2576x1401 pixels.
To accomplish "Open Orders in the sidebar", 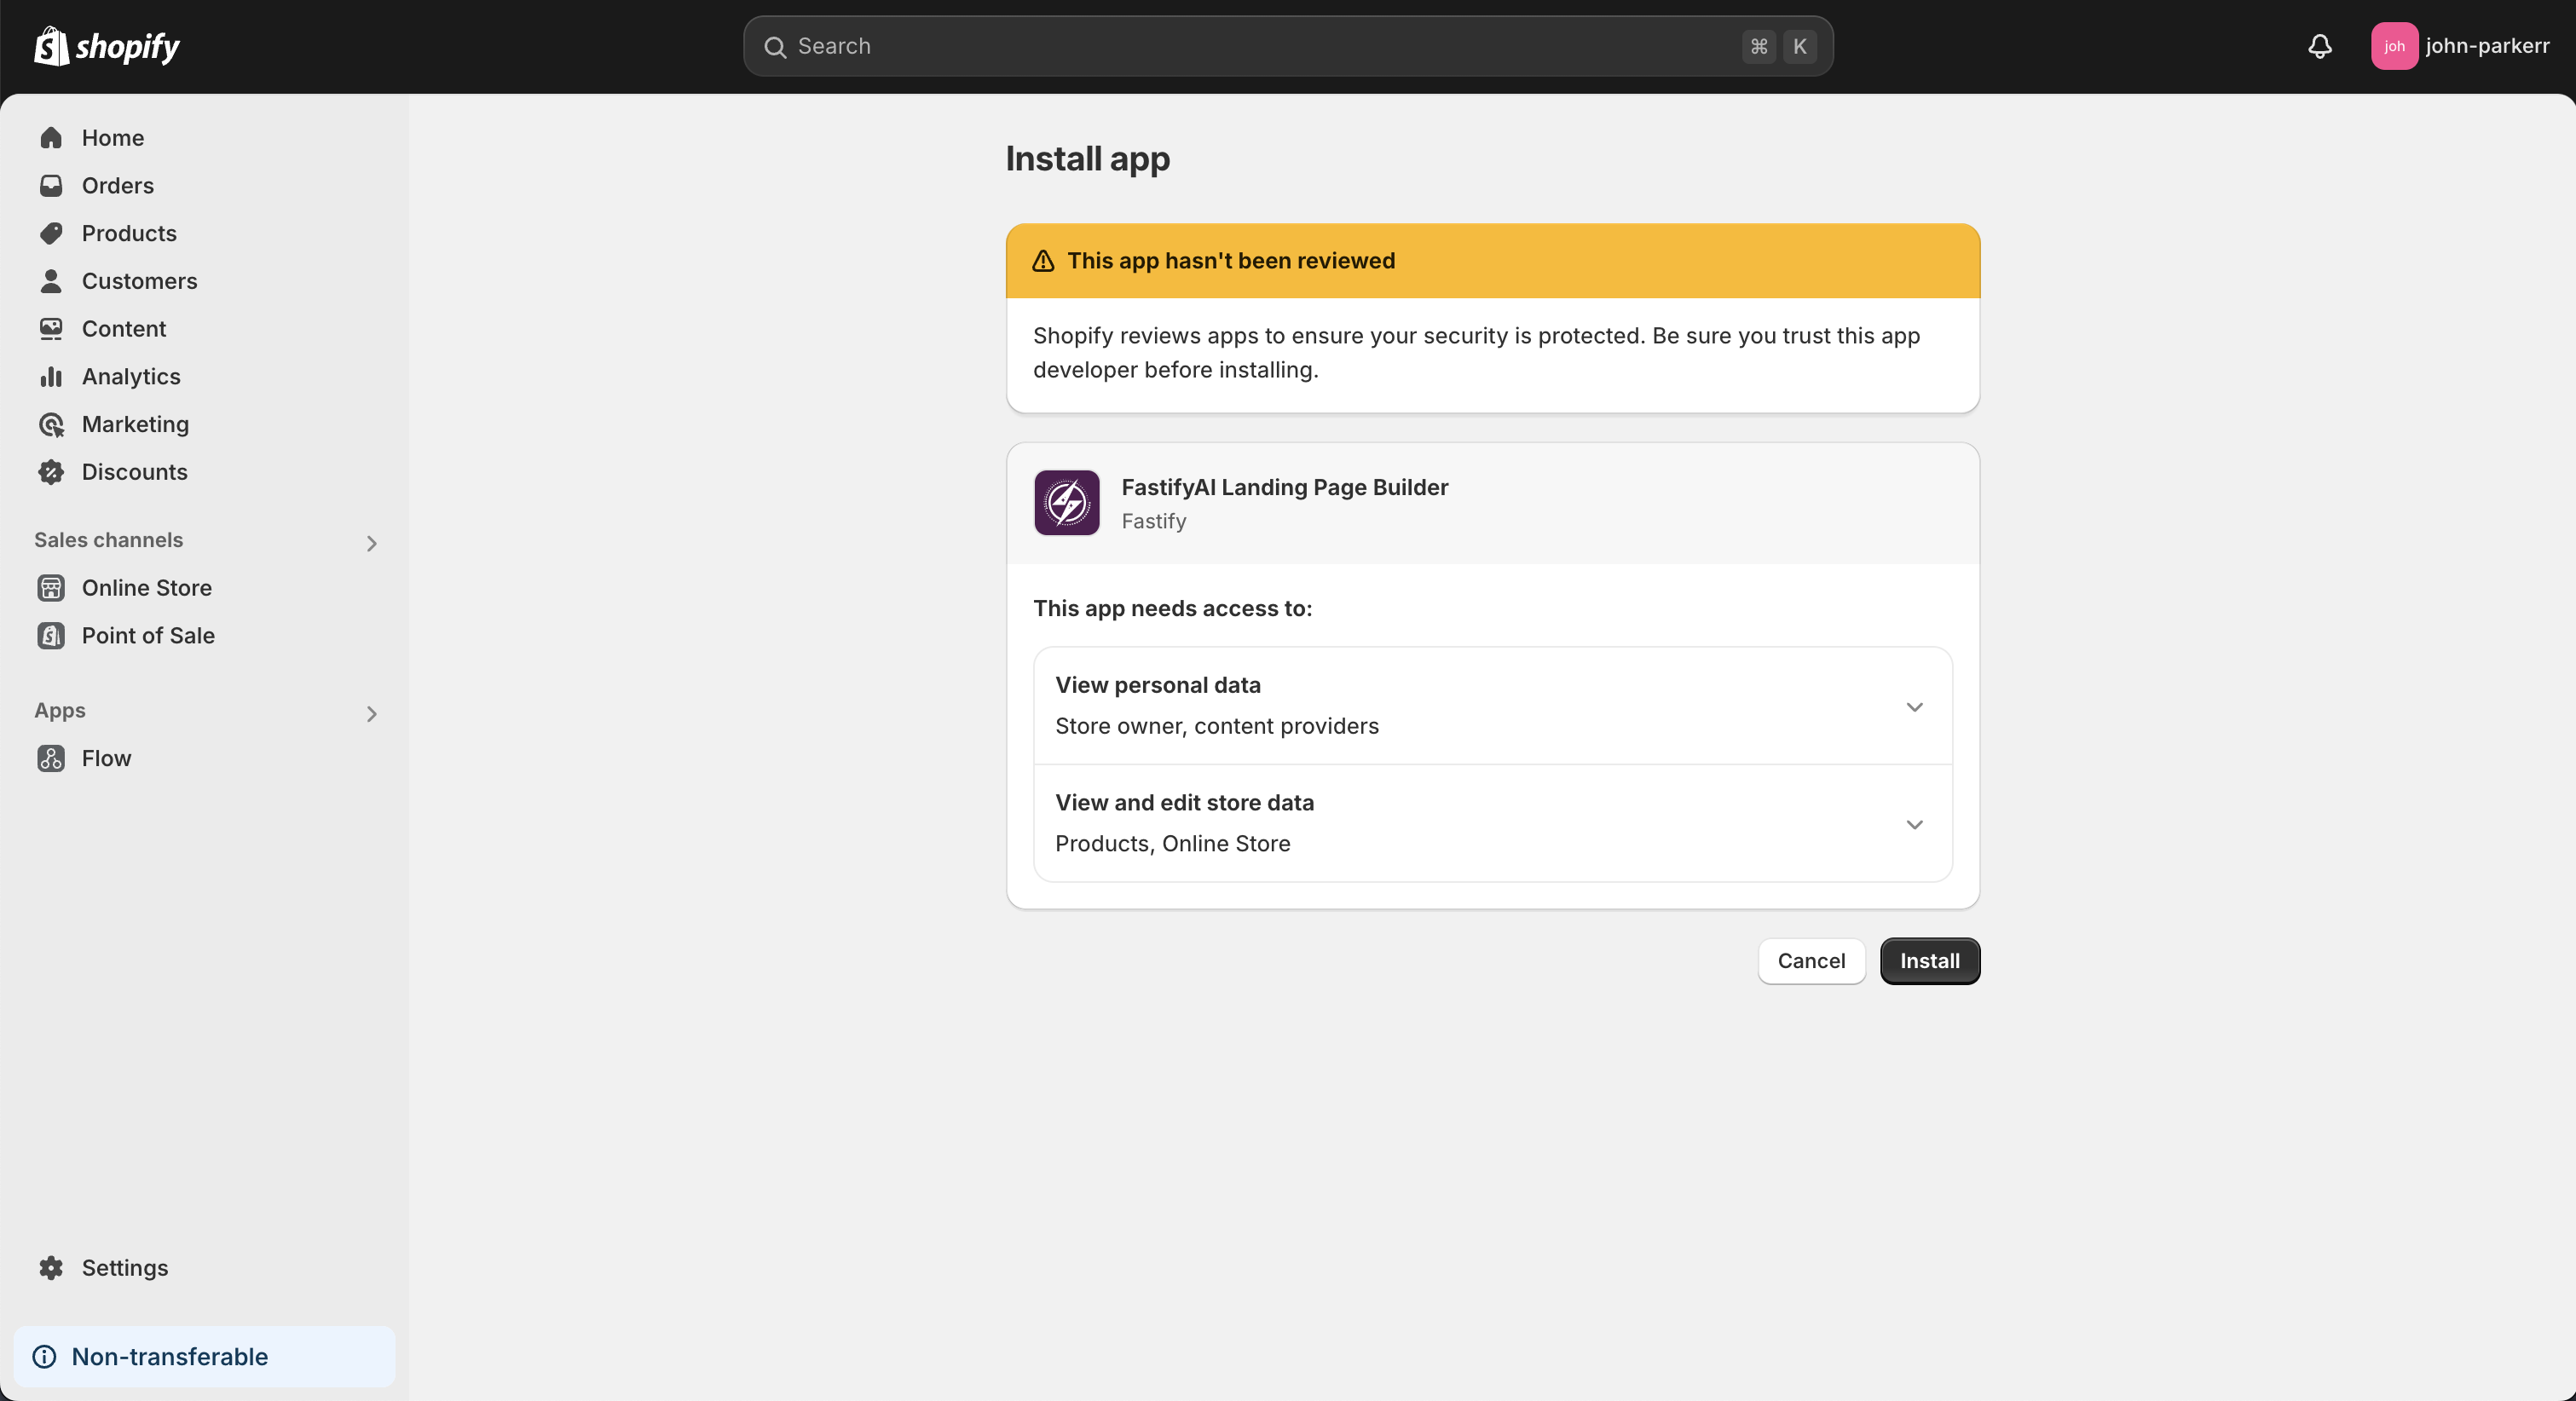I will tap(118, 186).
